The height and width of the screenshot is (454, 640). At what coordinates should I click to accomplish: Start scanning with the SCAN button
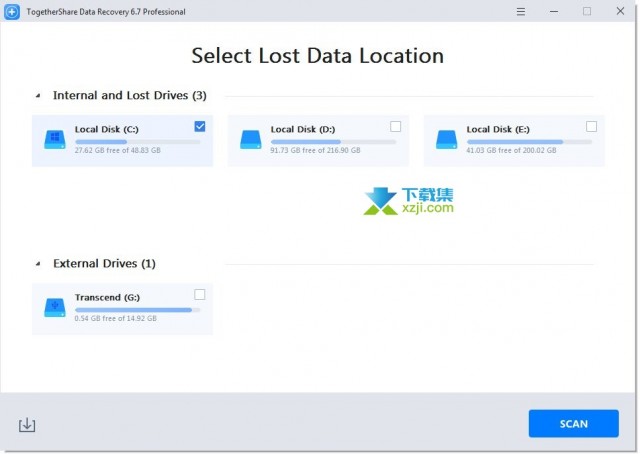tap(573, 424)
